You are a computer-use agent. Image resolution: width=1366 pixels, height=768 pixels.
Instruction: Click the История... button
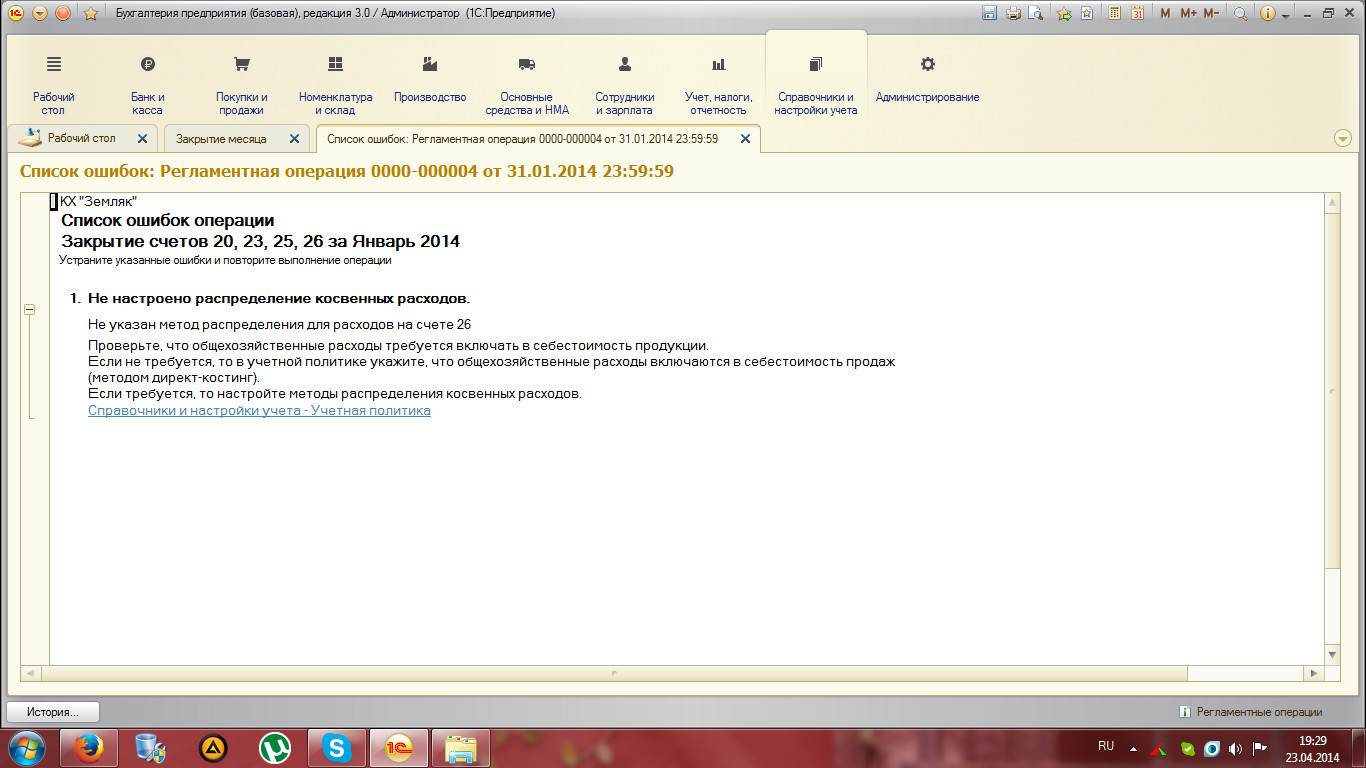[53, 712]
